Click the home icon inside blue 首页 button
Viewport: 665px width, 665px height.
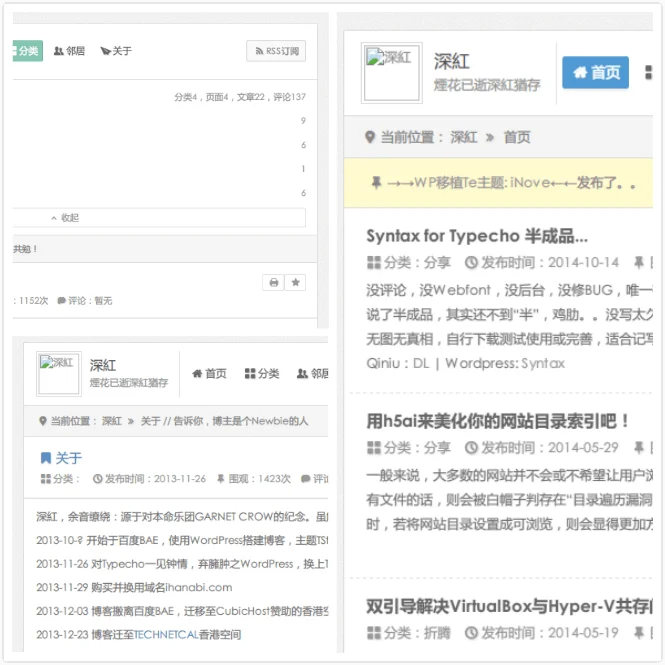580,73
